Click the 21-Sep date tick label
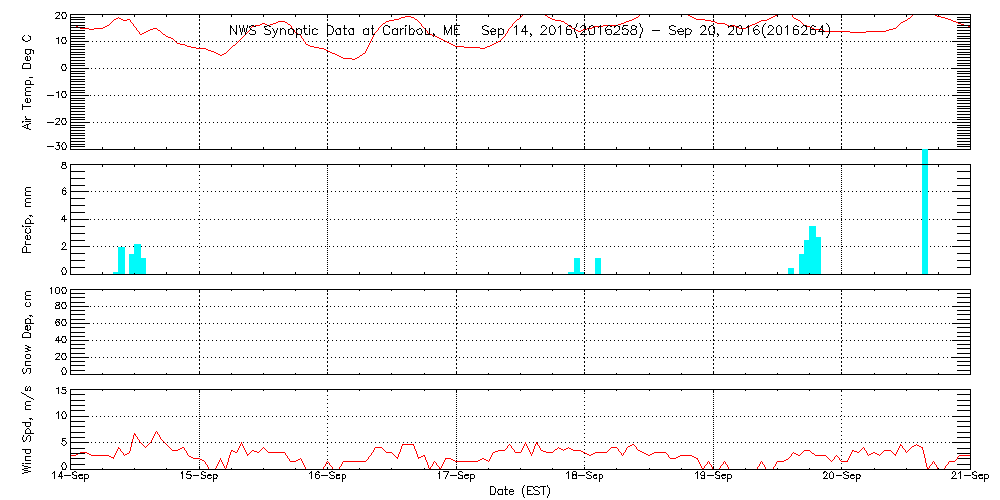 (969, 477)
